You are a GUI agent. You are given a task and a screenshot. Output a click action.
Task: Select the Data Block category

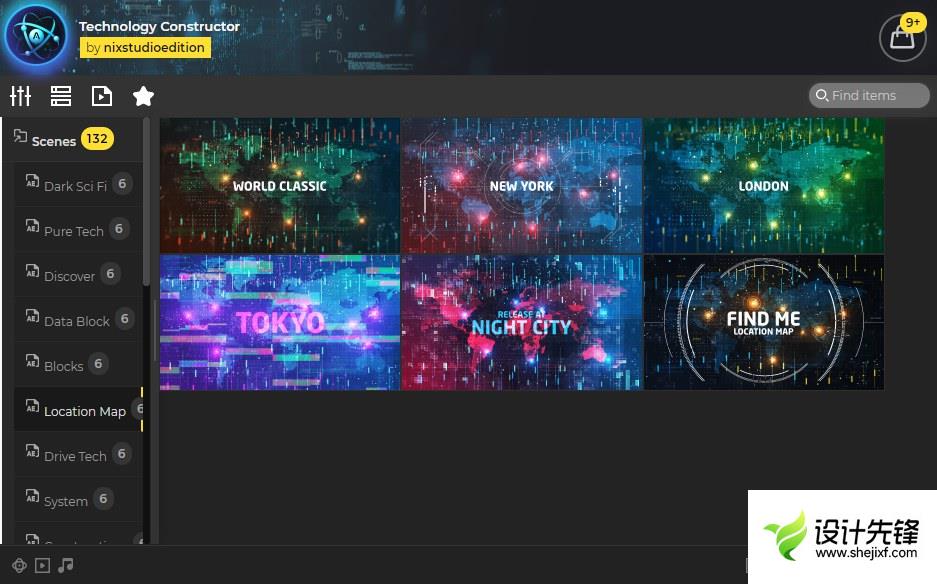pyautogui.click(x=76, y=321)
